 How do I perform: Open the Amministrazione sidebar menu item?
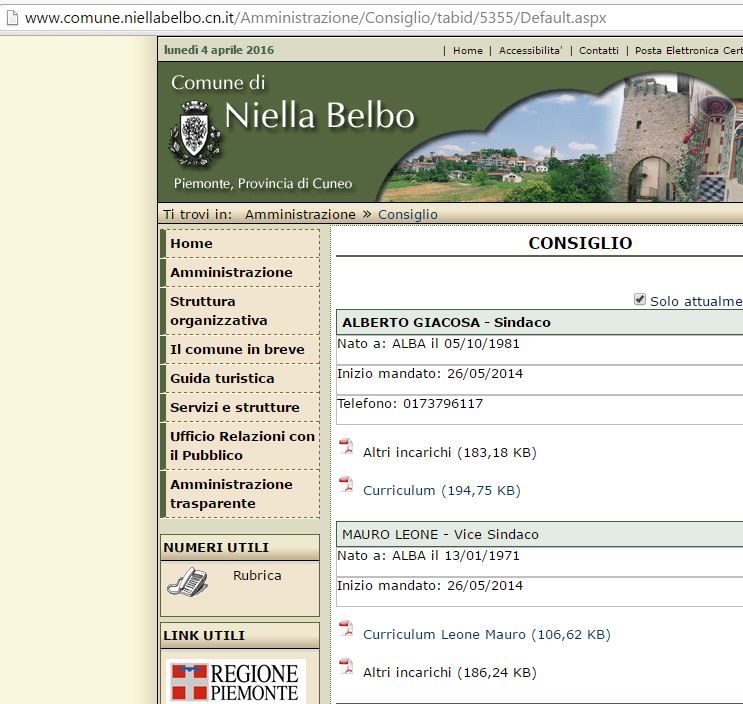pos(231,272)
